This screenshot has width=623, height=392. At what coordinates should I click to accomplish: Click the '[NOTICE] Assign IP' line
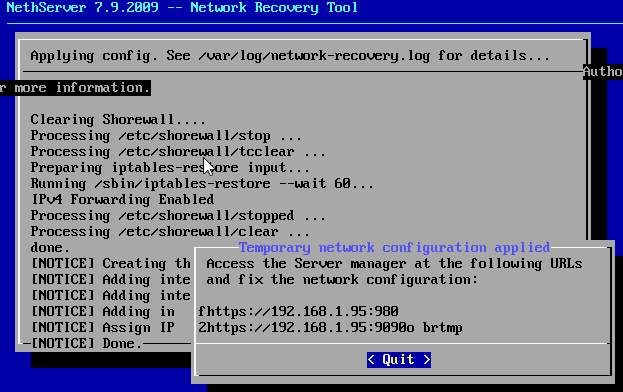coord(103,328)
